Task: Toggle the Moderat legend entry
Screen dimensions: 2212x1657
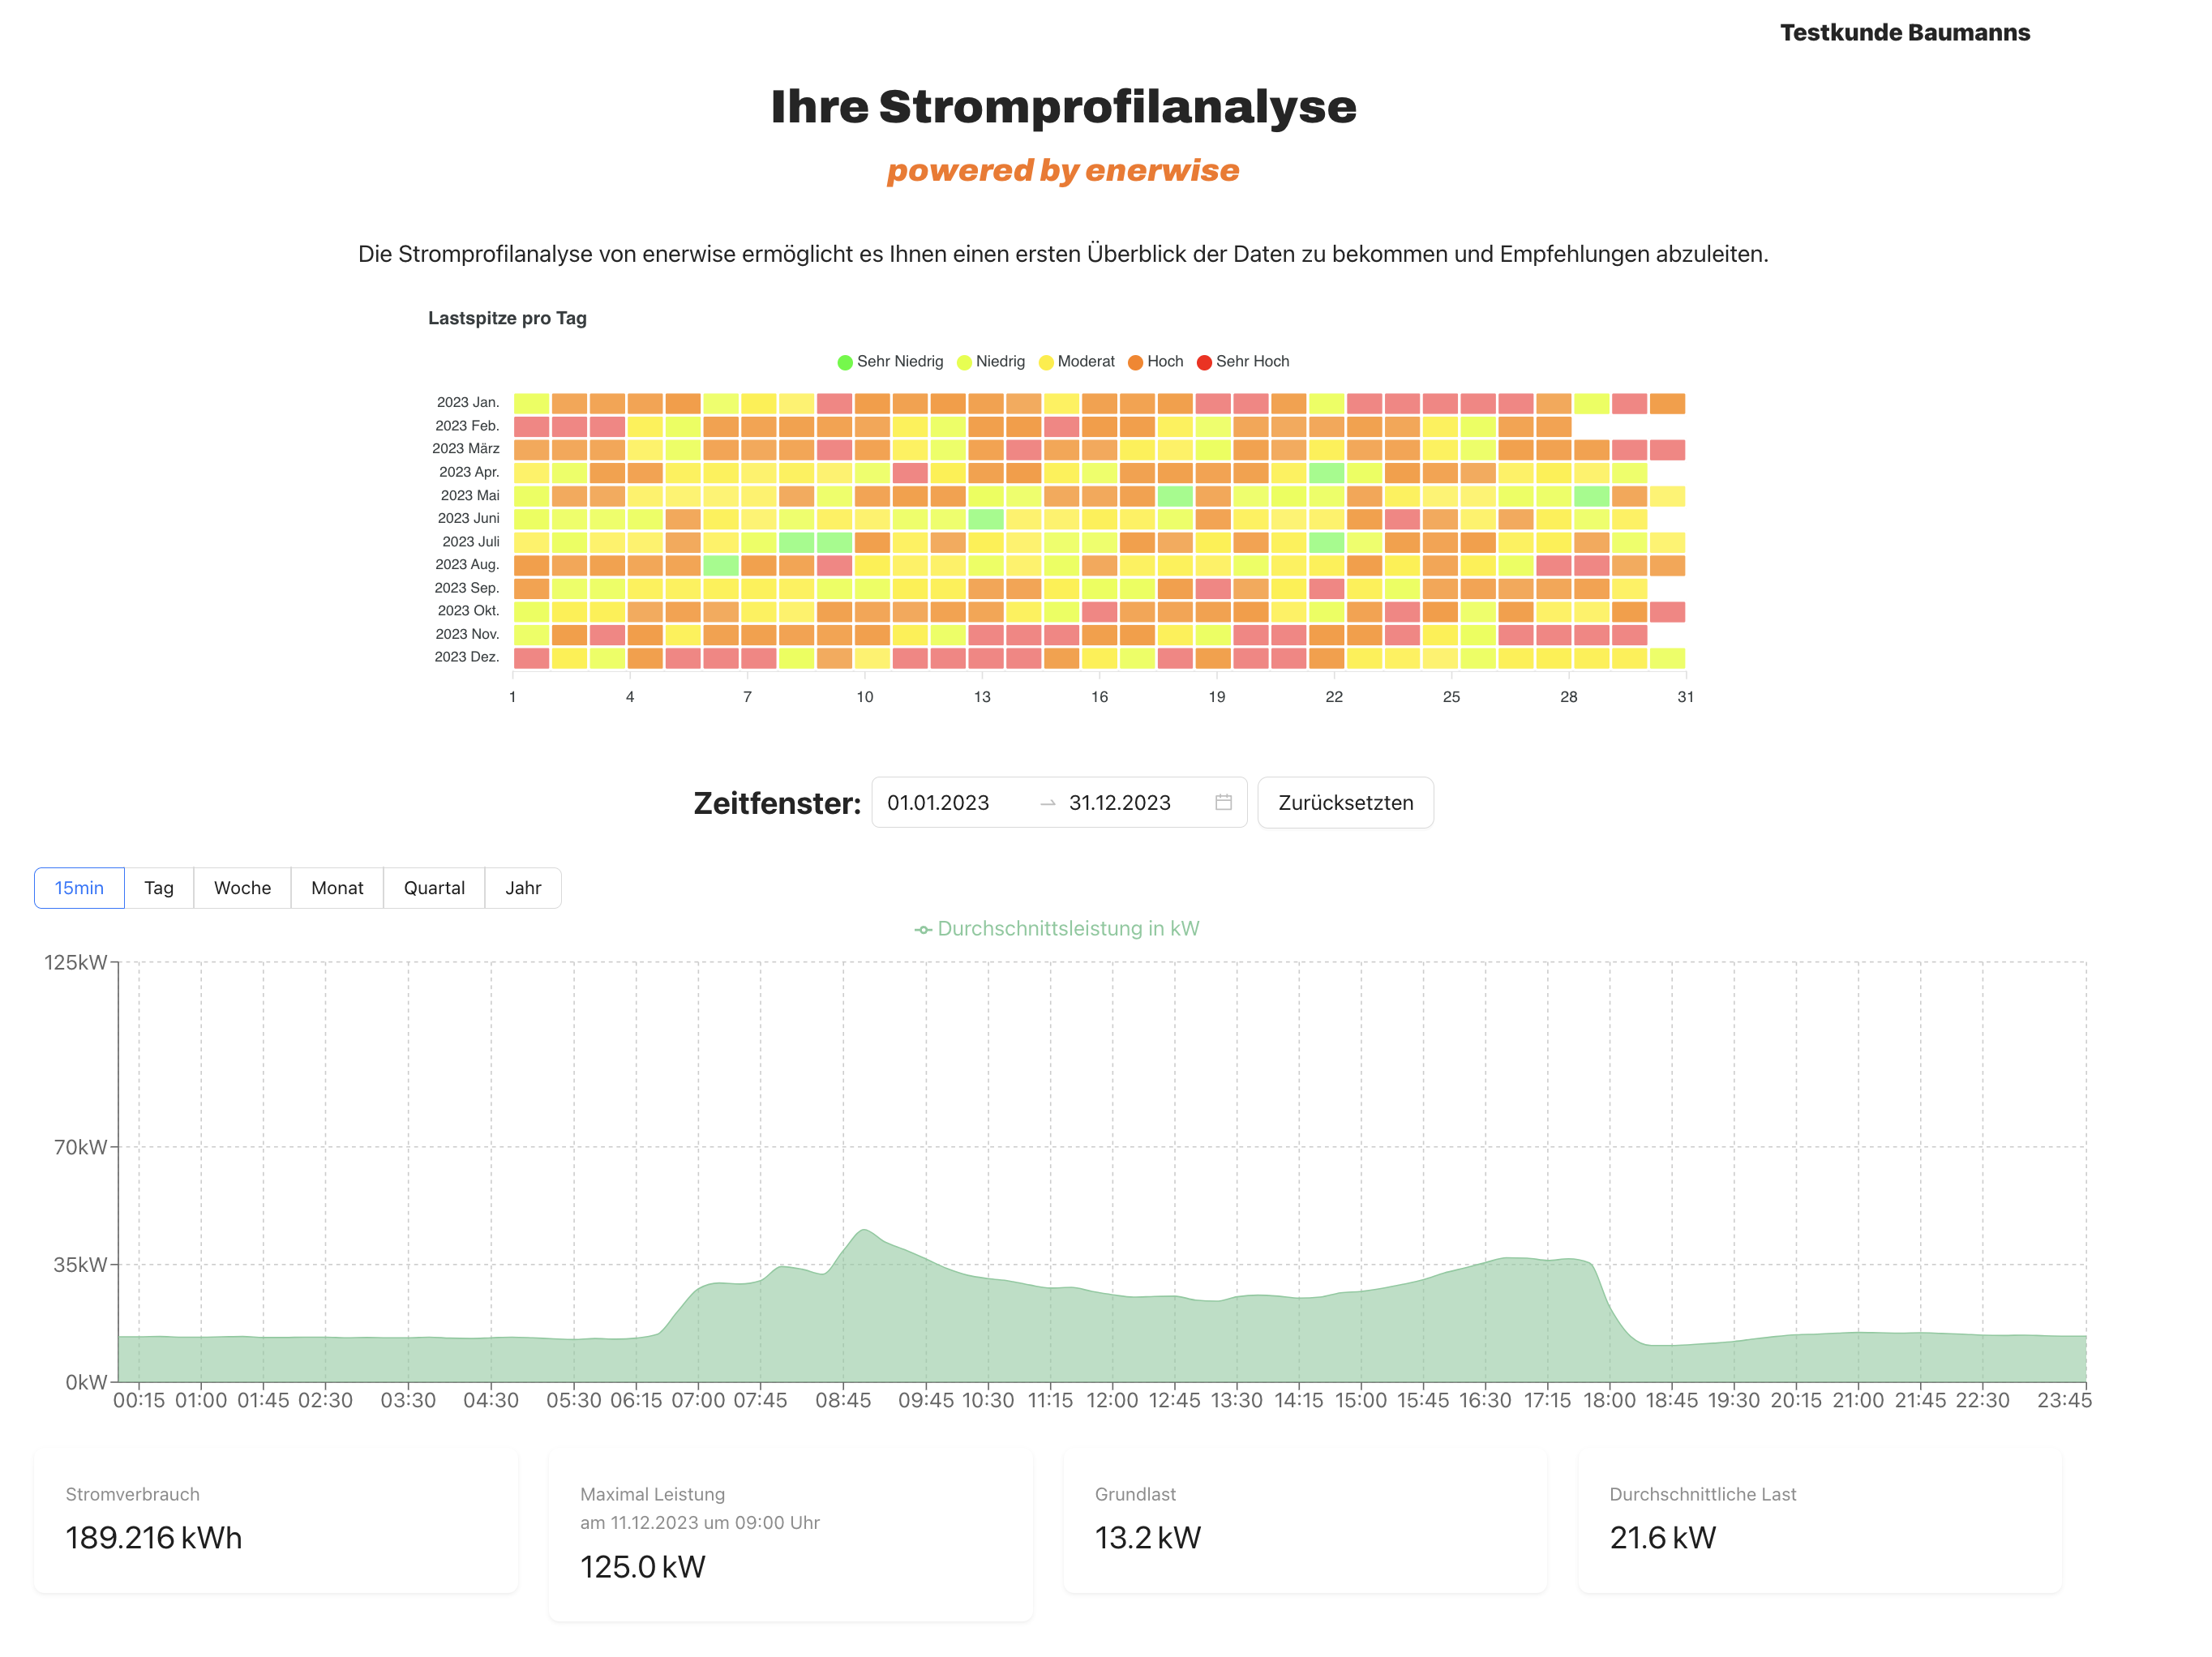Action: pyautogui.click(x=1077, y=361)
